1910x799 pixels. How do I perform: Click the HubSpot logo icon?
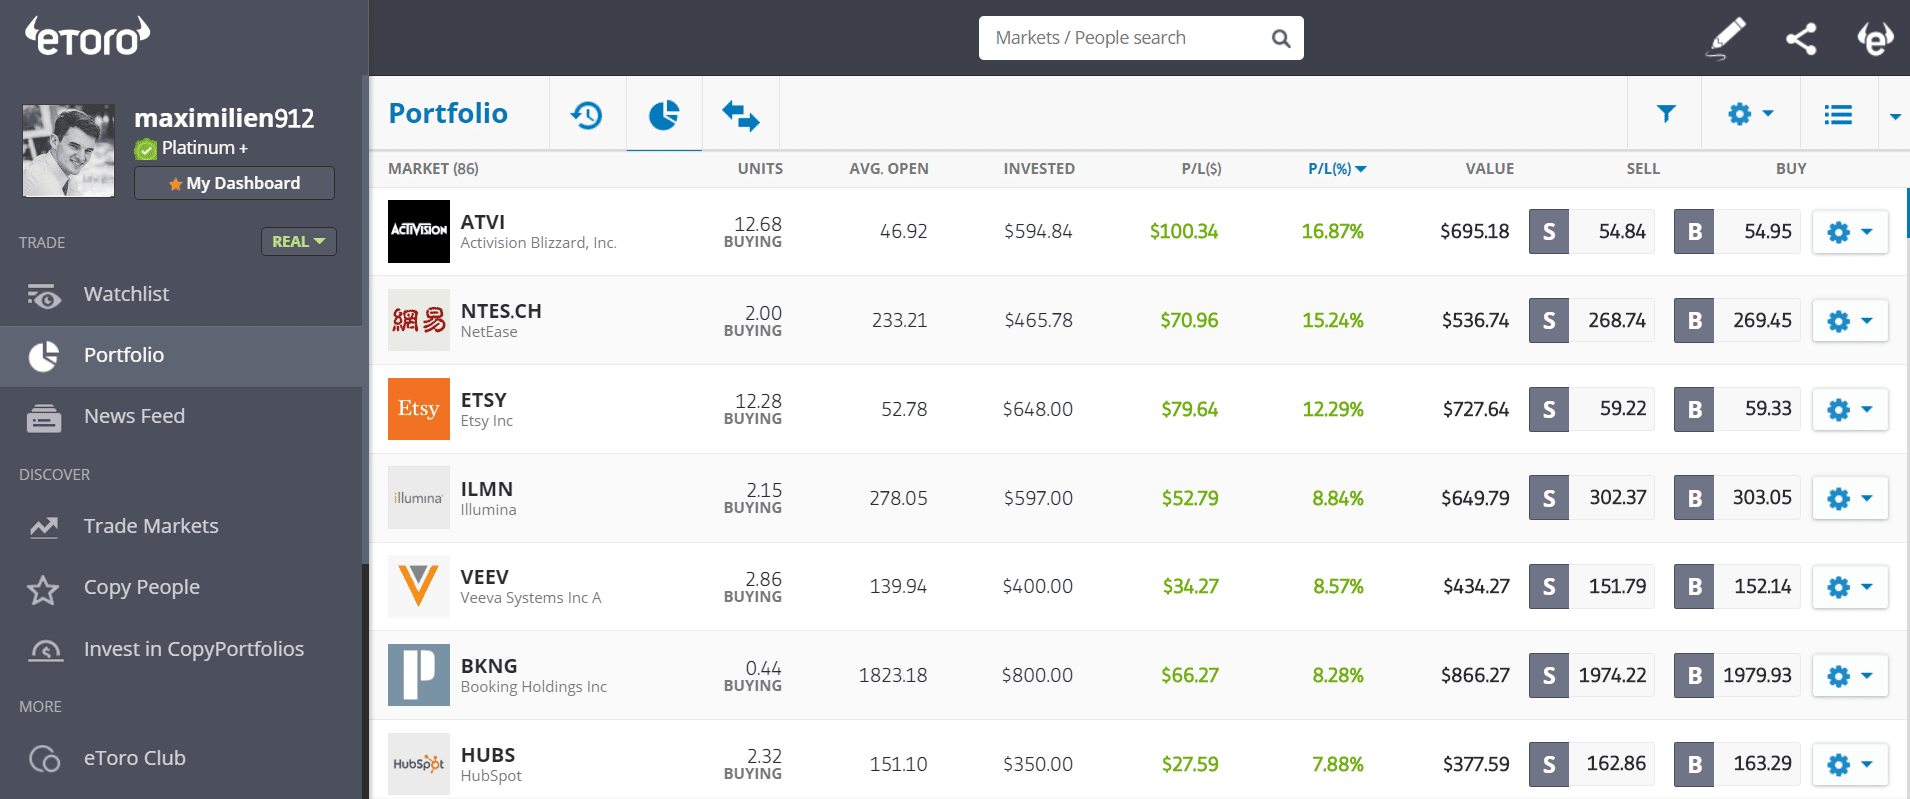(419, 764)
